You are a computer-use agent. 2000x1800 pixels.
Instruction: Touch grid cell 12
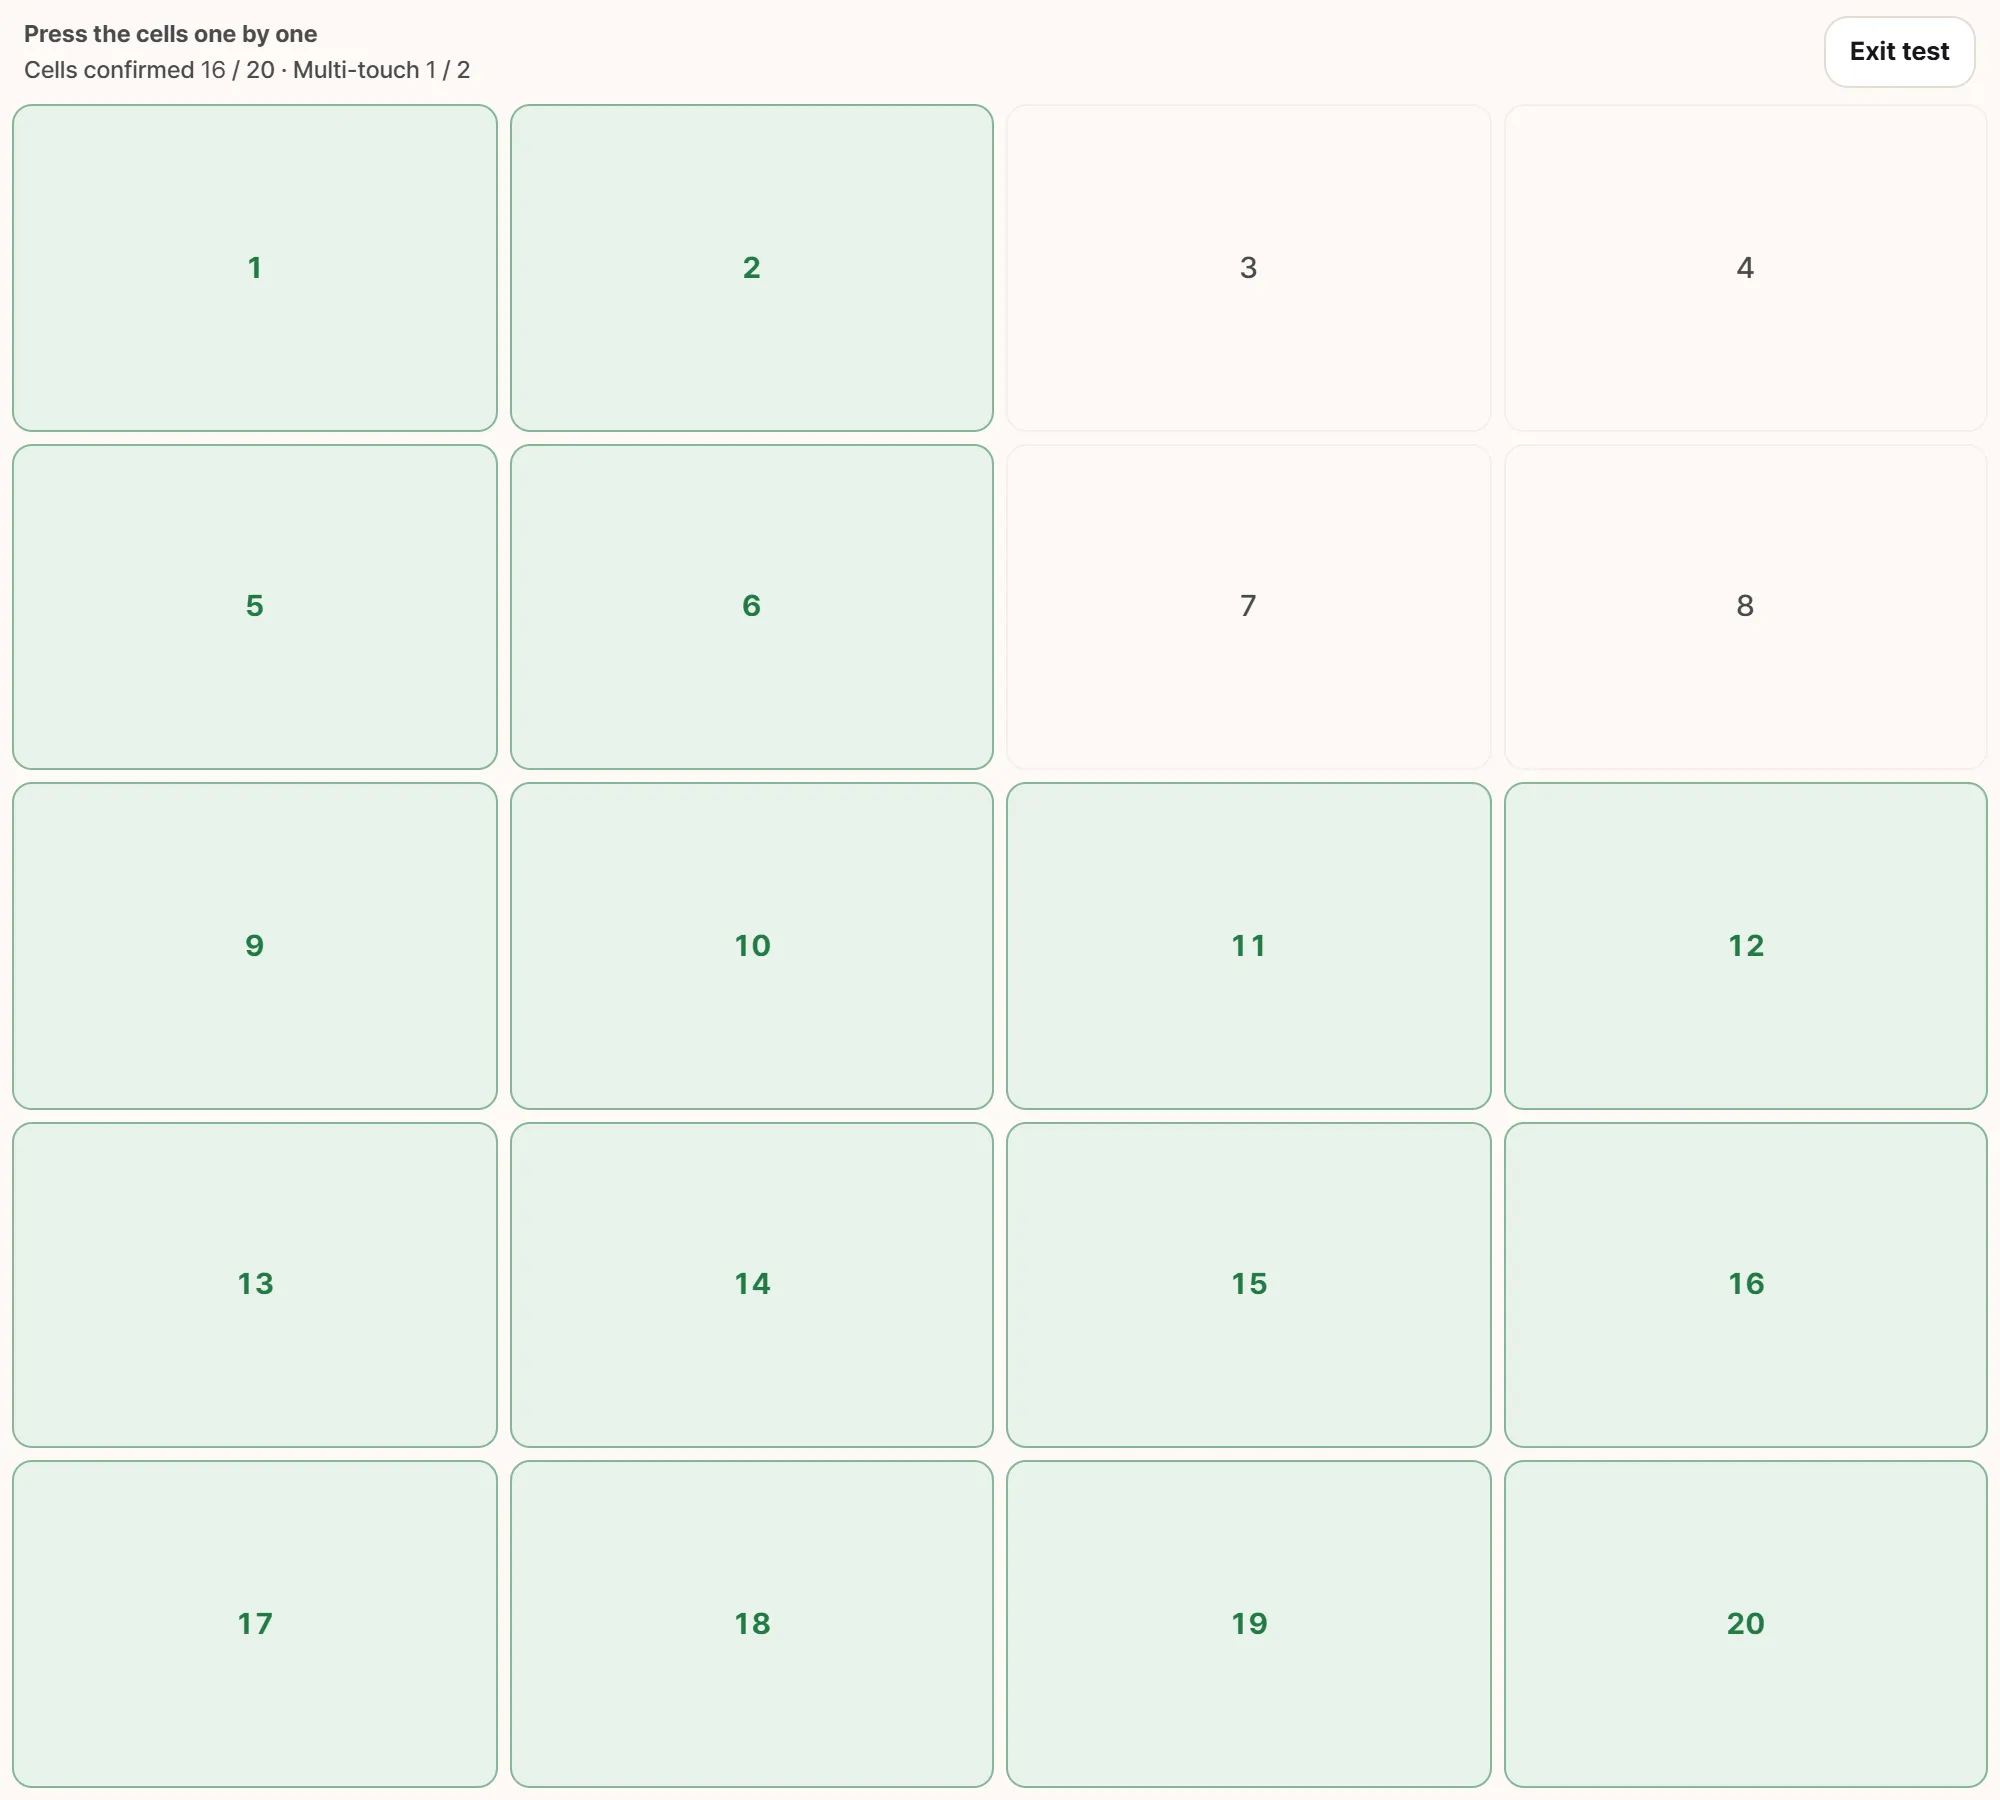click(x=1745, y=946)
